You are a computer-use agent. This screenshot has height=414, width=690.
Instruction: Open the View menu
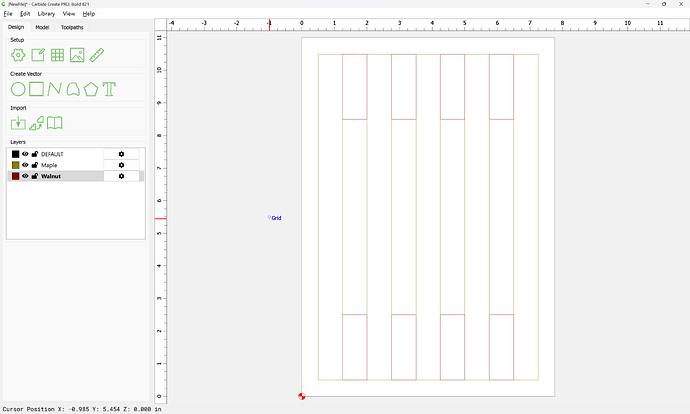69,14
